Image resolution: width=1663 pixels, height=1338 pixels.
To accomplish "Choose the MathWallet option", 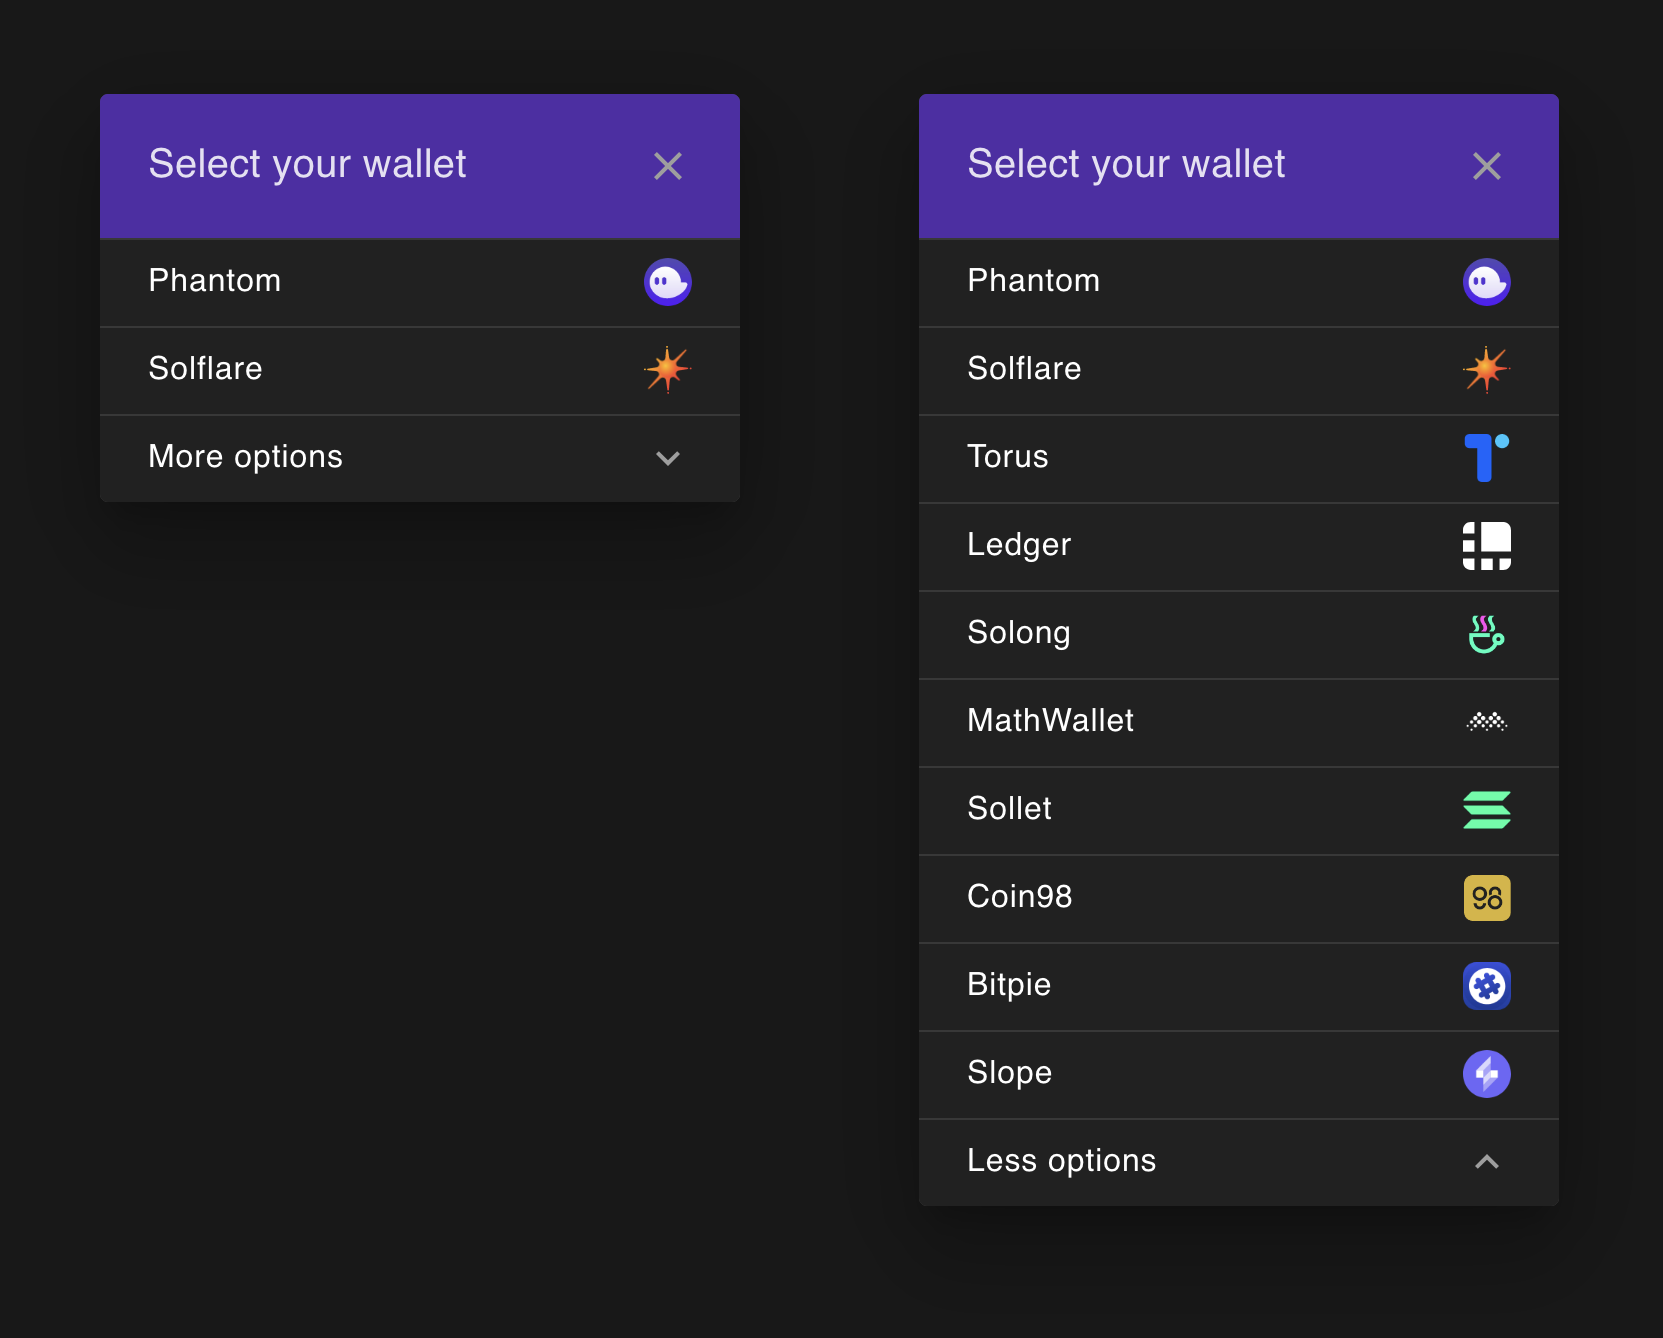I will pyautogui.click(x=1239, y=723).
